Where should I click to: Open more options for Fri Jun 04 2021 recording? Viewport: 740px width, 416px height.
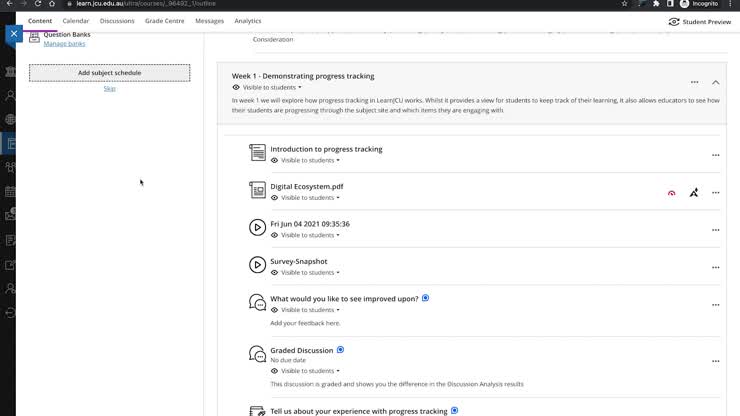(715, 230)
